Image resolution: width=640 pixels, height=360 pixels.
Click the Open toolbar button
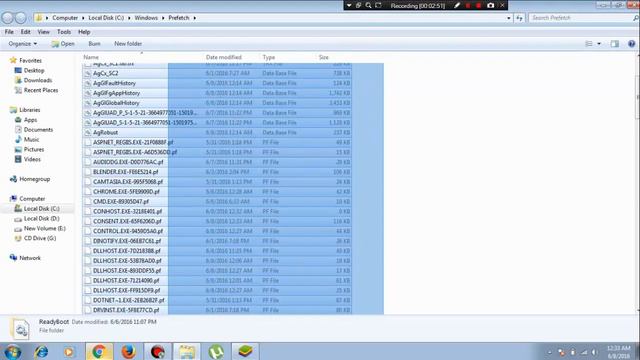[63, 44]
